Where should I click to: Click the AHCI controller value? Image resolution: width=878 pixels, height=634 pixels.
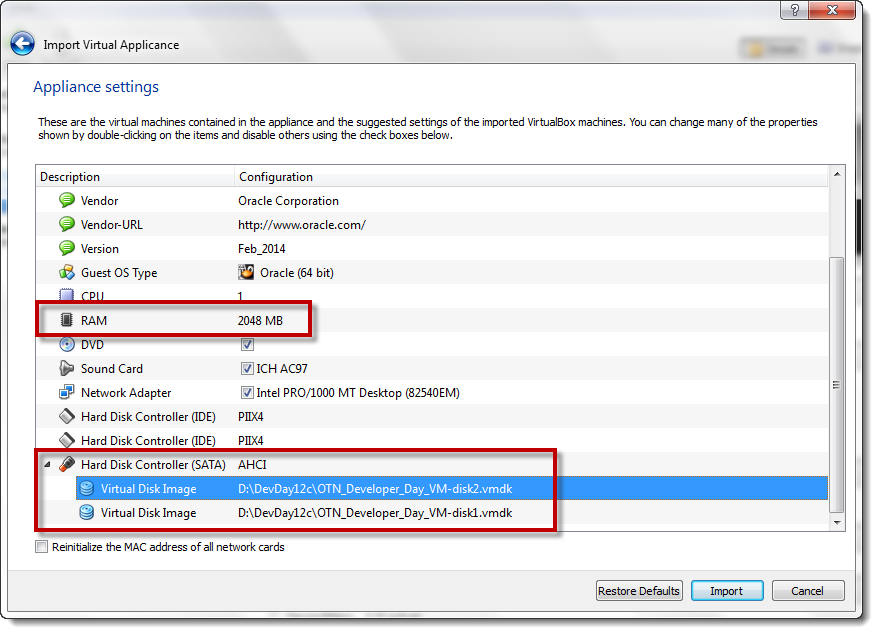(x=253, y=465)
